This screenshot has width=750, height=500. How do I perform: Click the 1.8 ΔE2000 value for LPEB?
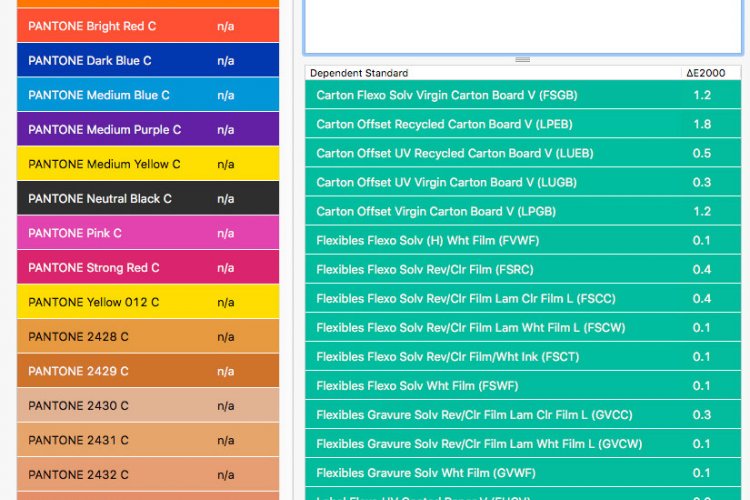coord(702,124)
